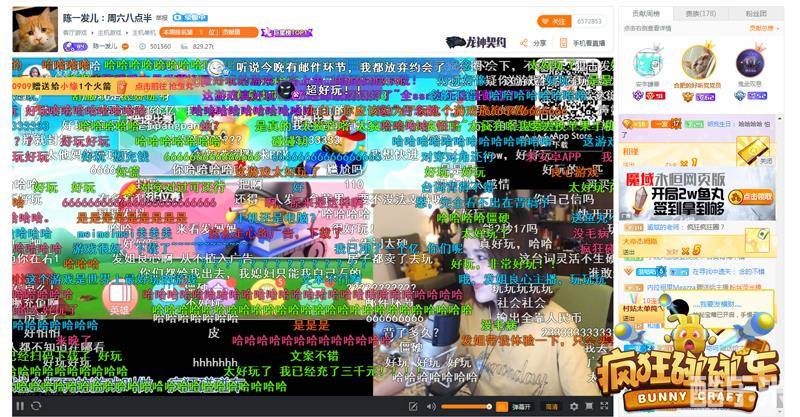Click the refresh stream icon
The width and height of the screenshot is (800, 417).
[36, 406]
